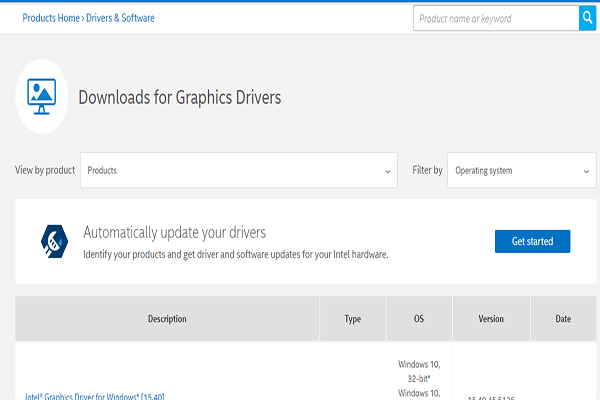Click the View by product label
Viewport: 600px width, 400px height.
click(x=45, y=170)
